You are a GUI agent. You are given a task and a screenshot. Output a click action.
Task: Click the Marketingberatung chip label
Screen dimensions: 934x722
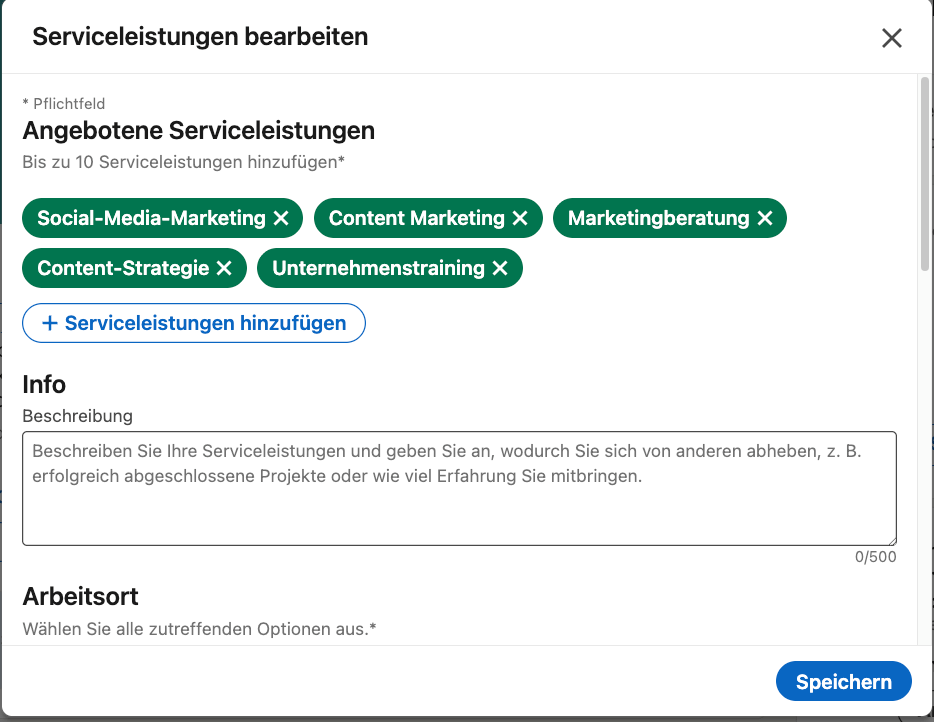[x=658, y=218]
